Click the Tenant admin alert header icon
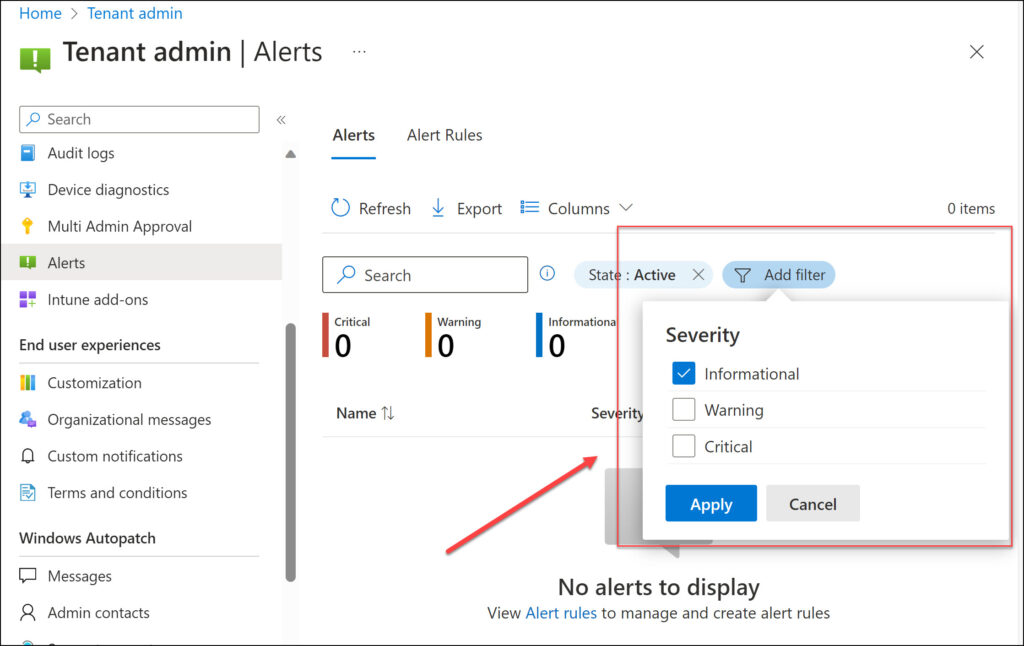1024x646 pixels. pyautogui.click(x=35, y=59)
